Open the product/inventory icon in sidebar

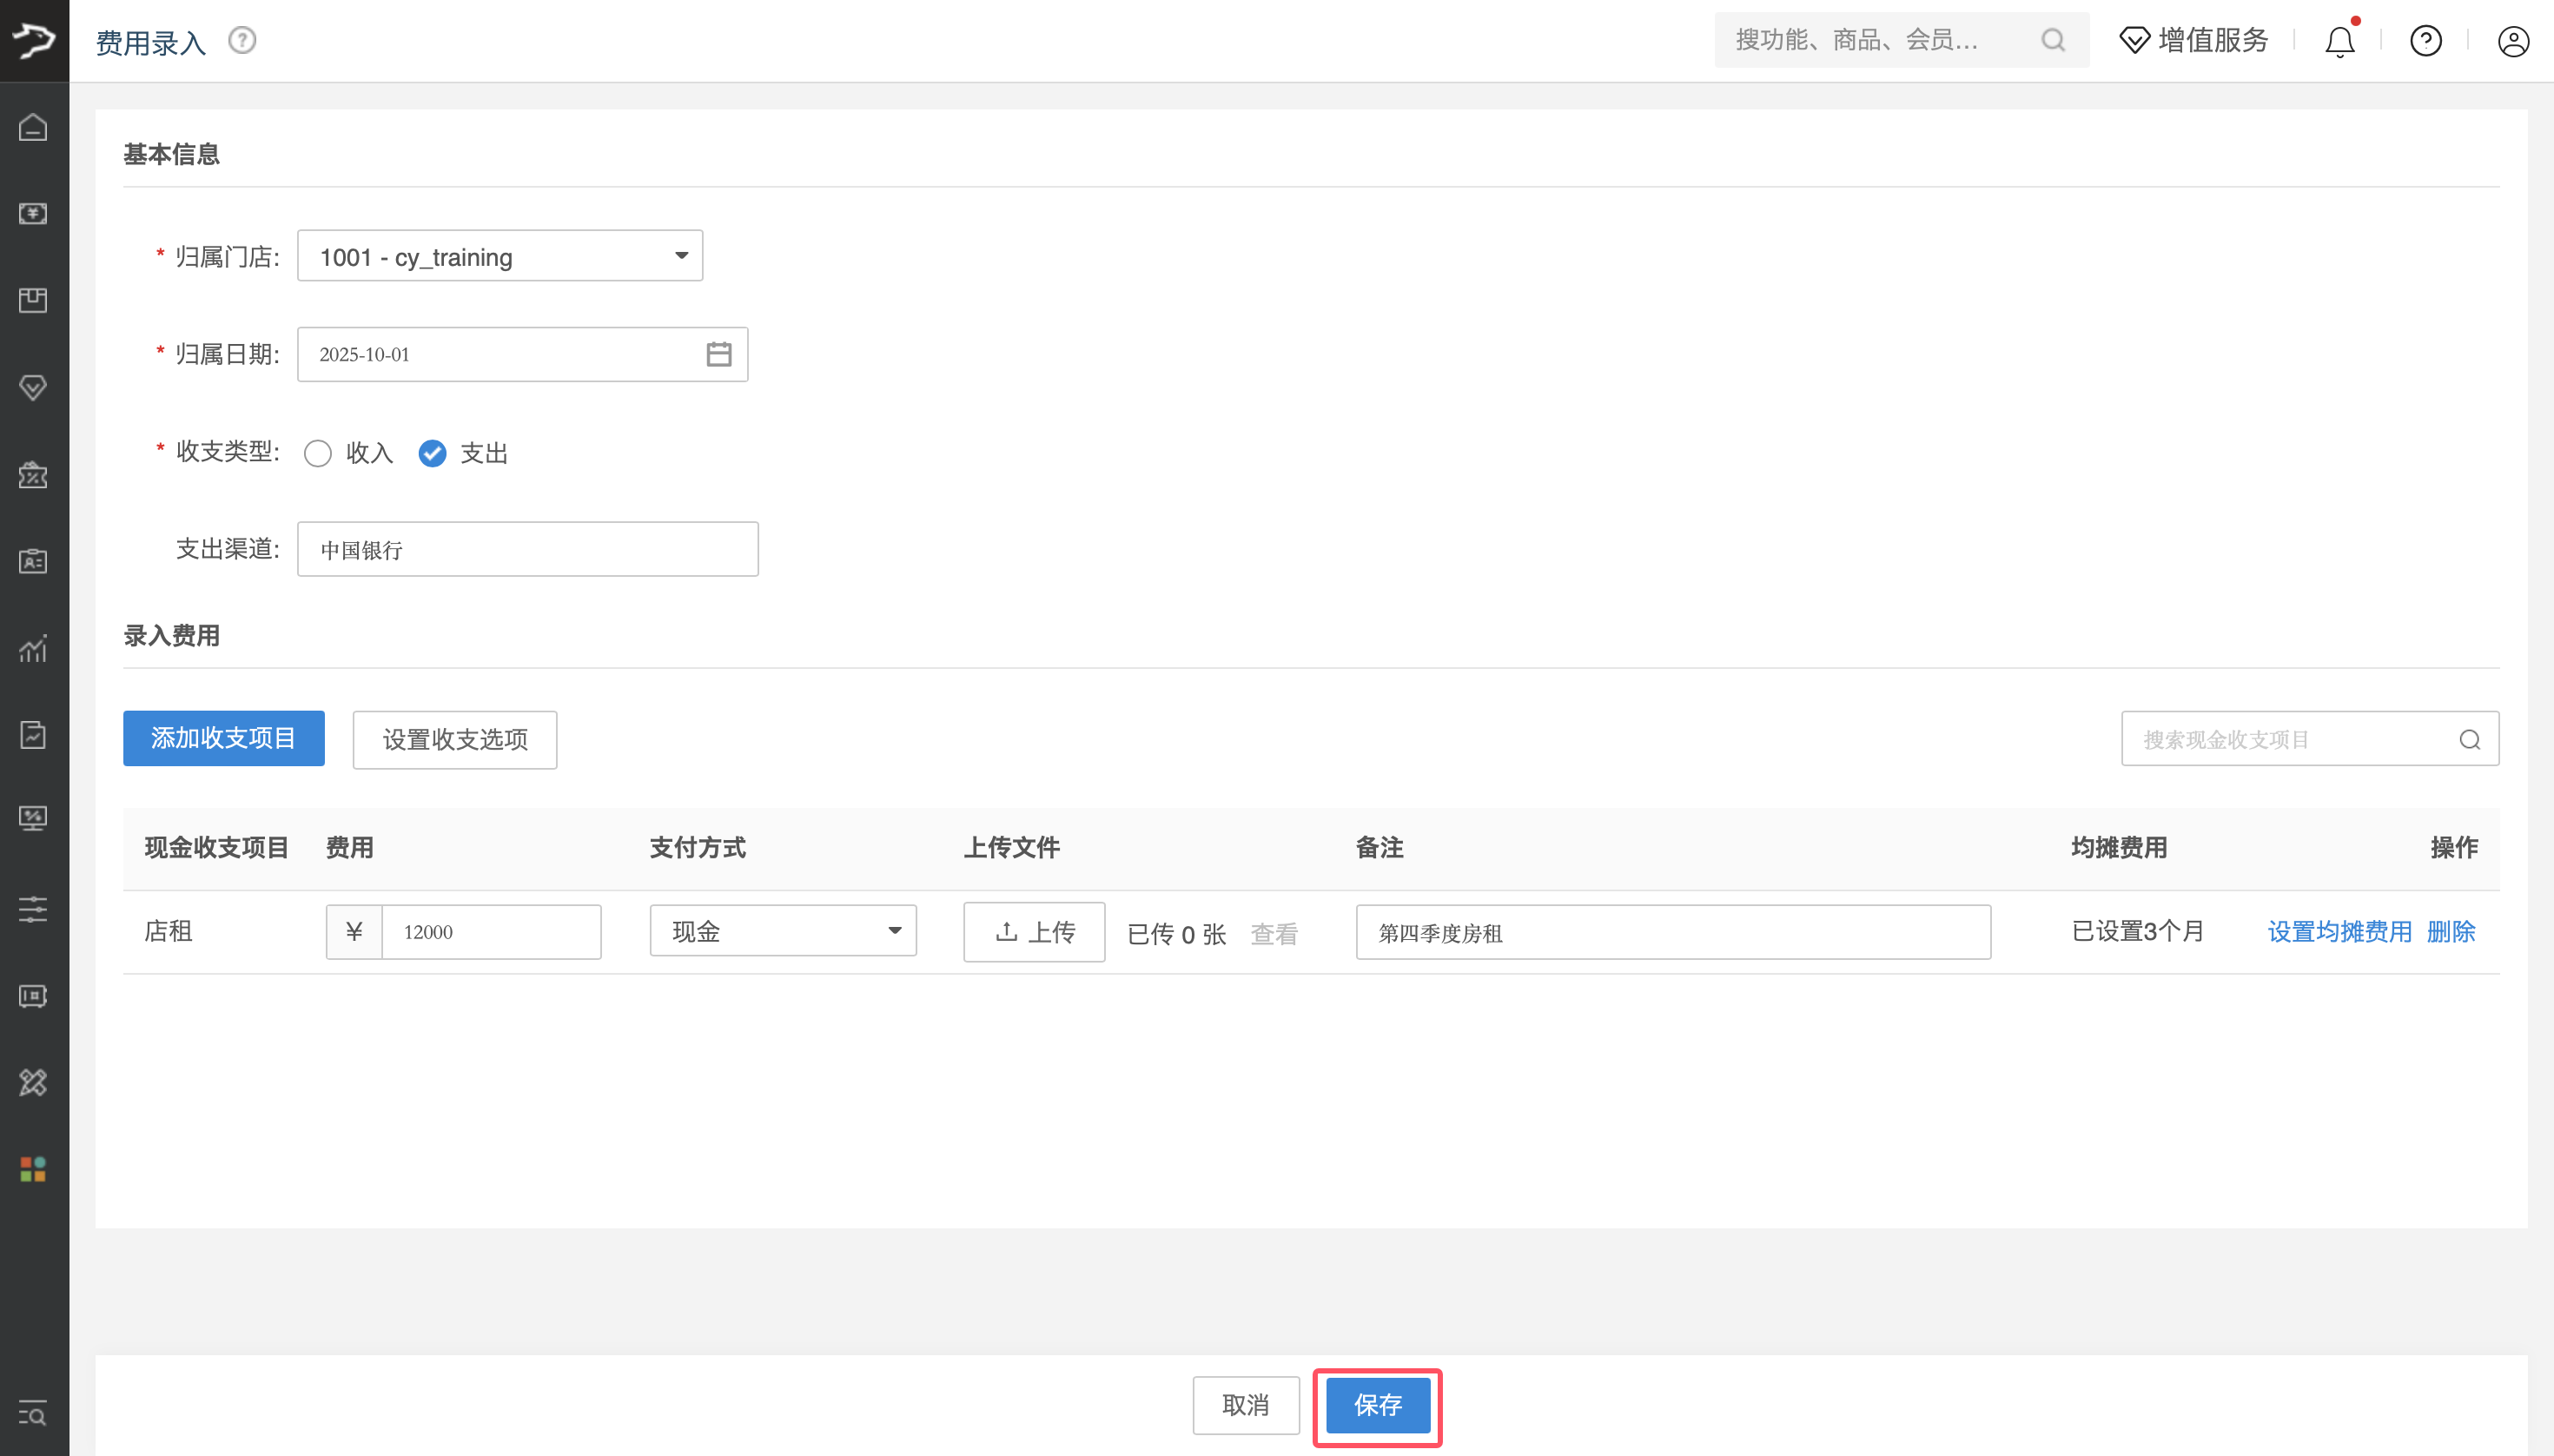pos(33,299)
